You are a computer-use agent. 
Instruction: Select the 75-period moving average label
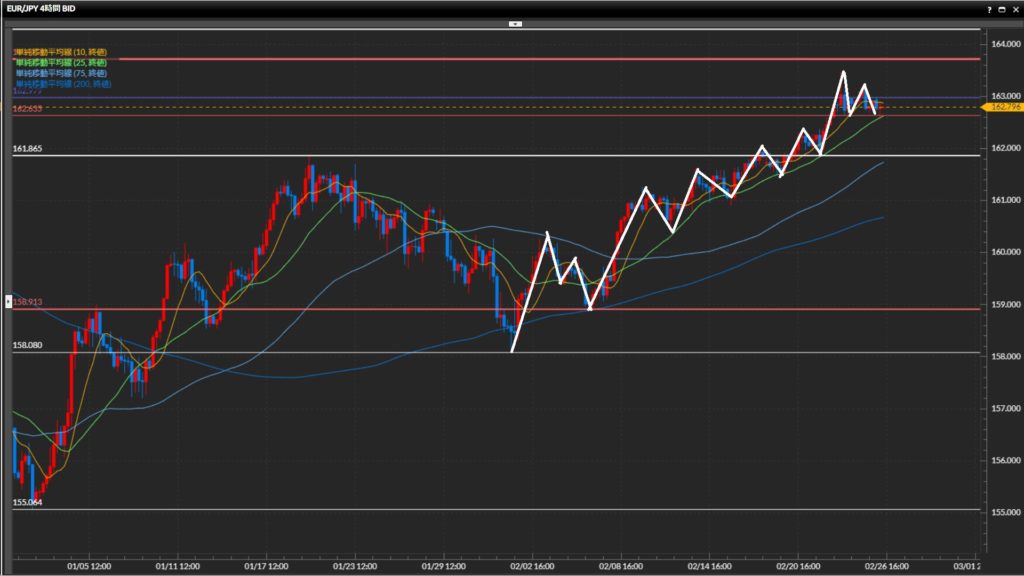click(61, 73)
